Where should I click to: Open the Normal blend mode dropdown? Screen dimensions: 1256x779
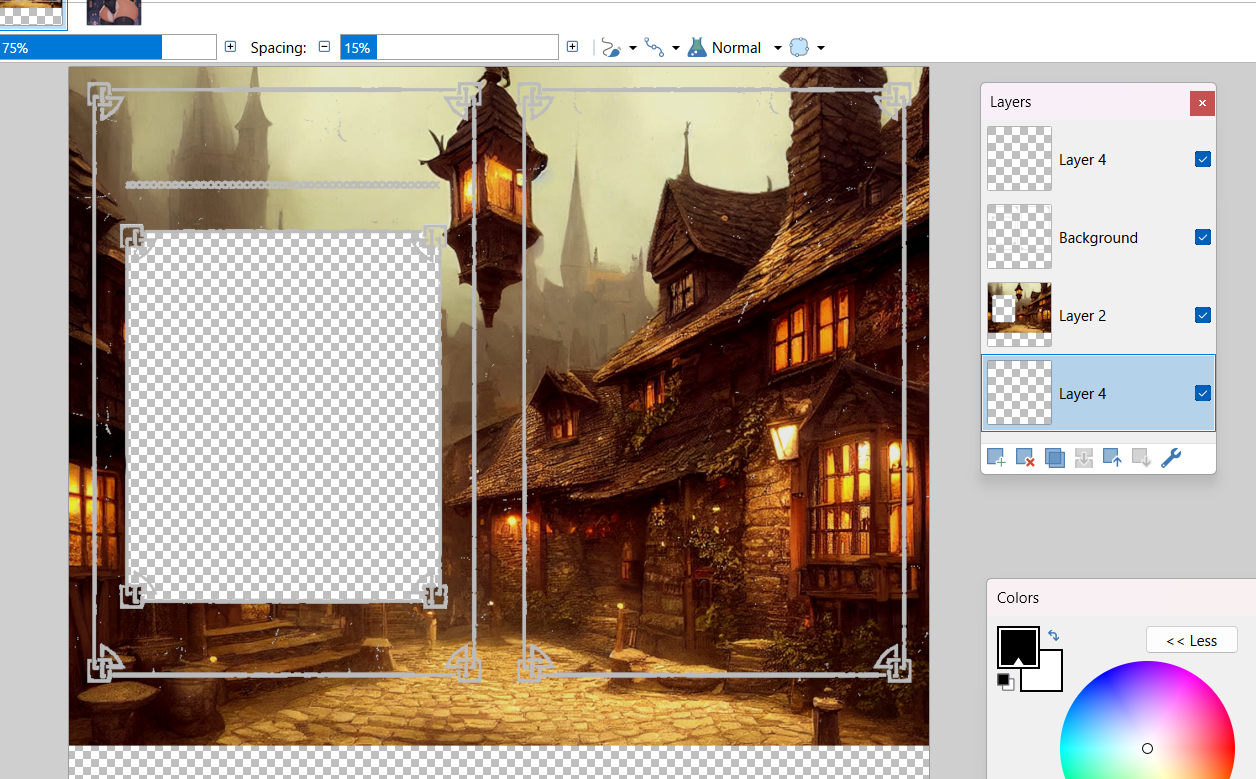(777, 48)
